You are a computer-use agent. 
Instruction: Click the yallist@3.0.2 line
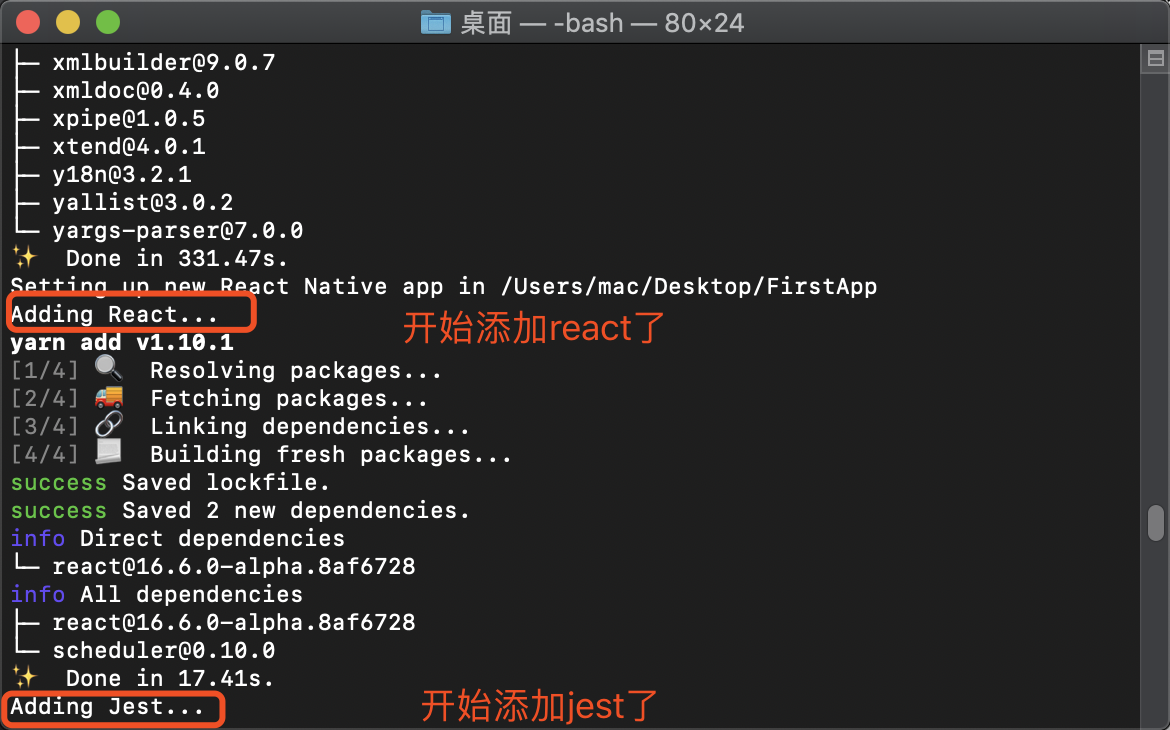143,202
